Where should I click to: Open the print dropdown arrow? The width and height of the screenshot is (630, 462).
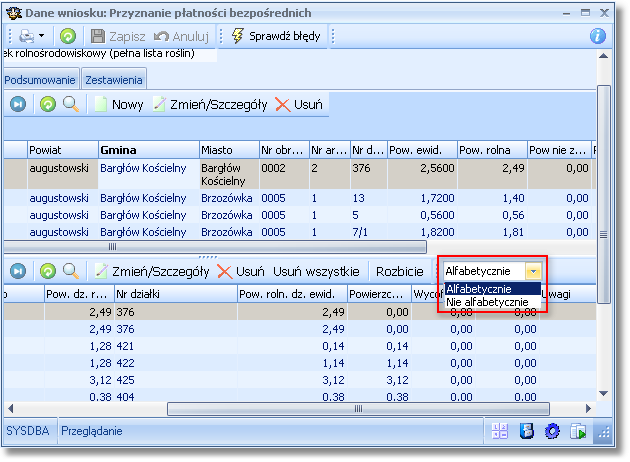(x=41, y=36)
